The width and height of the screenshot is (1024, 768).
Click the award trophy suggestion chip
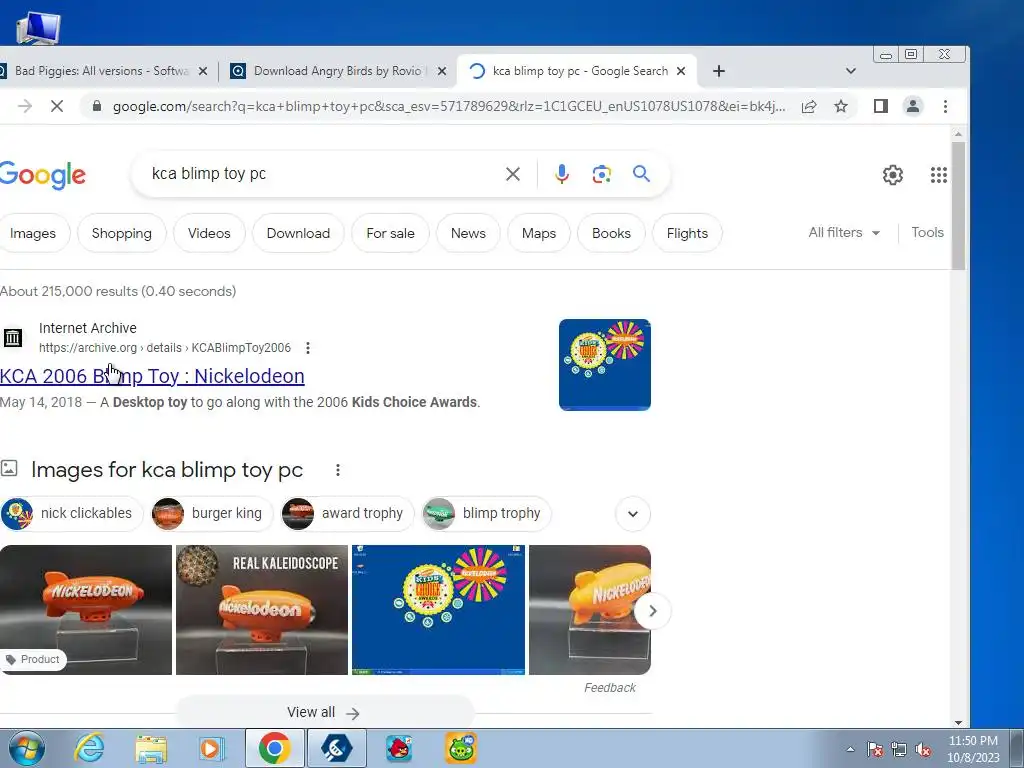pyautogui.click(x=347, y=513)
